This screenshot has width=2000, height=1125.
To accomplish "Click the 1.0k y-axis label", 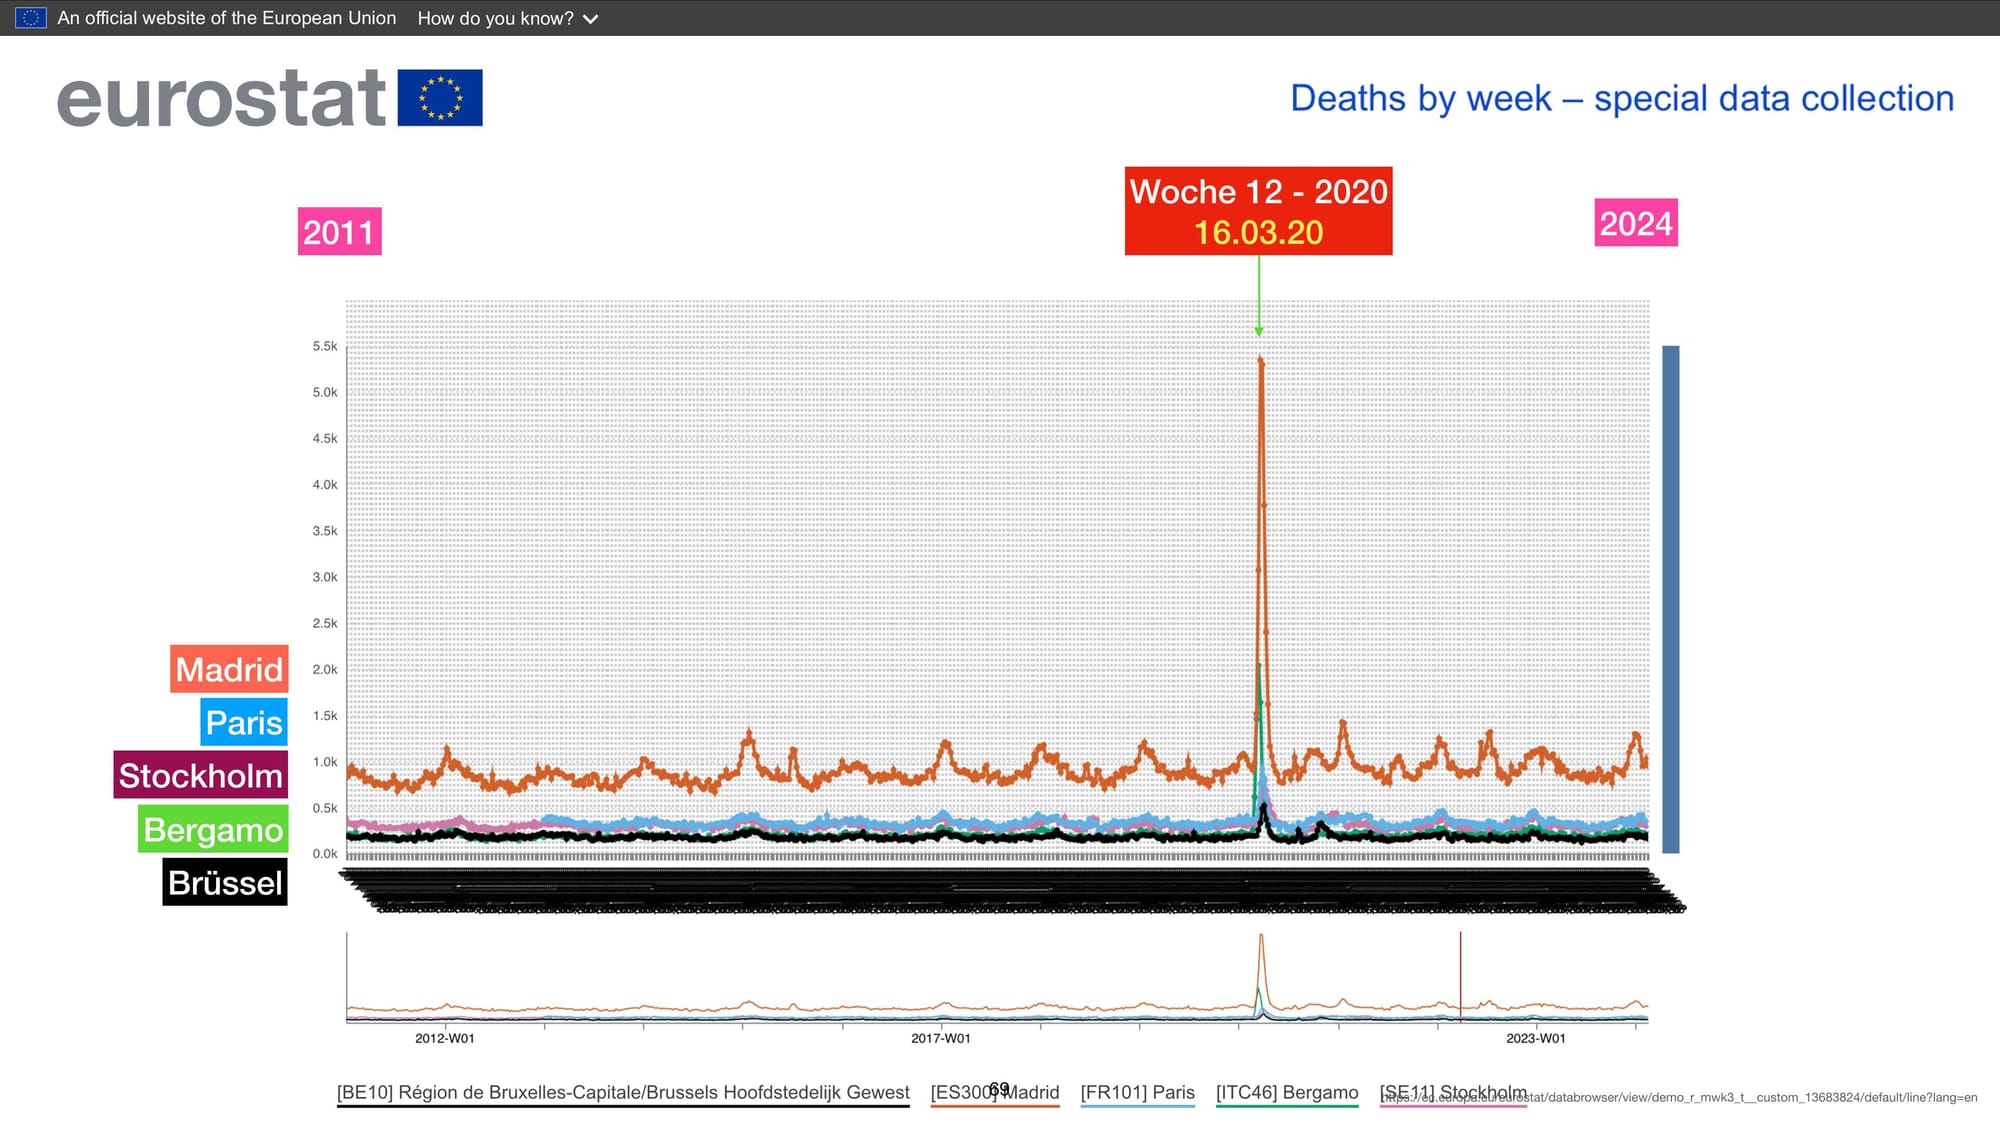I will pyautogui.click(x=325, y=762).
